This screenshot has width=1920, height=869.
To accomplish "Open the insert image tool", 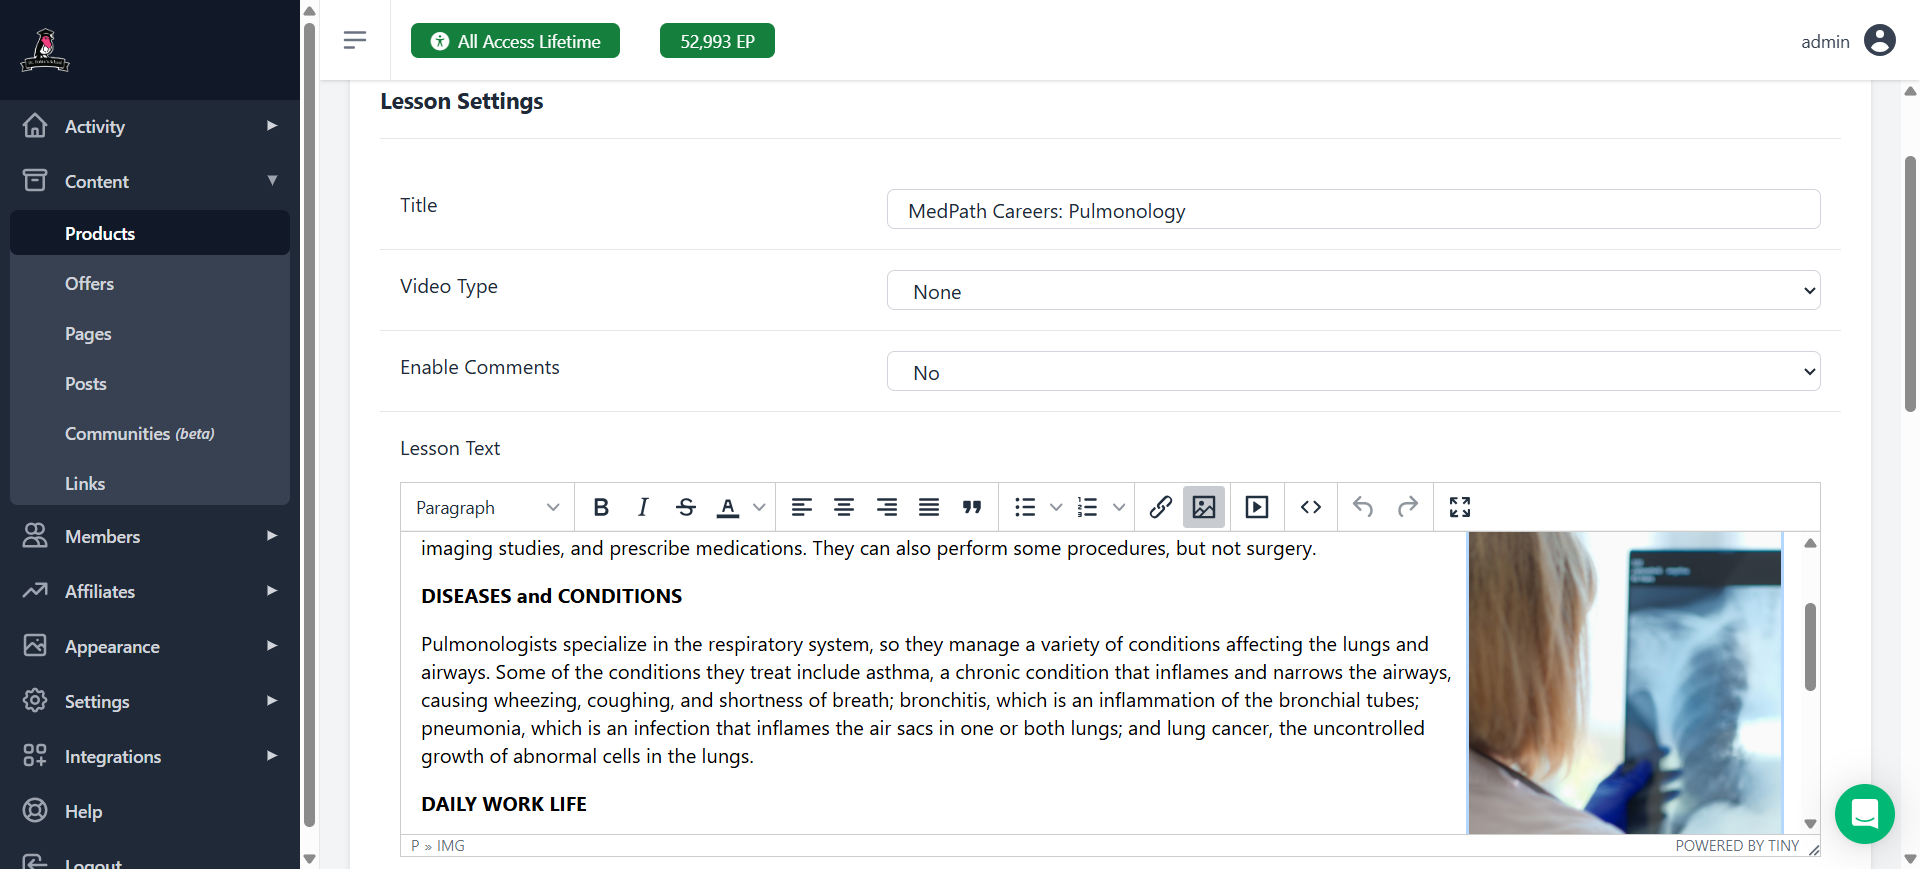I will coord(1204,507).
